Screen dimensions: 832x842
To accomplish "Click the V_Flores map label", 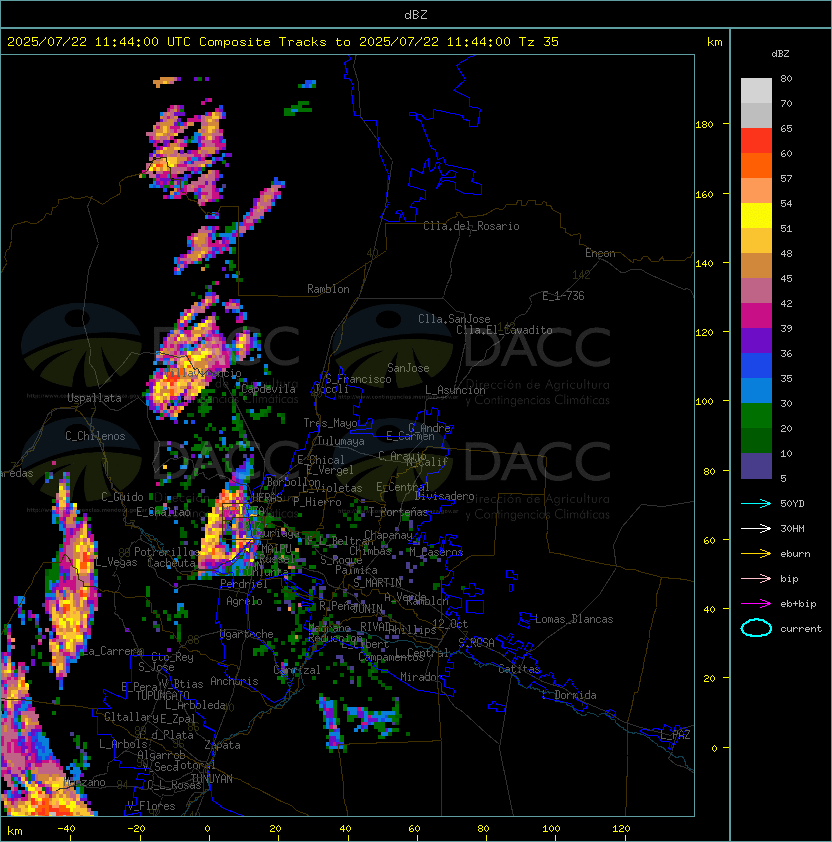I will tap(151, 806).
